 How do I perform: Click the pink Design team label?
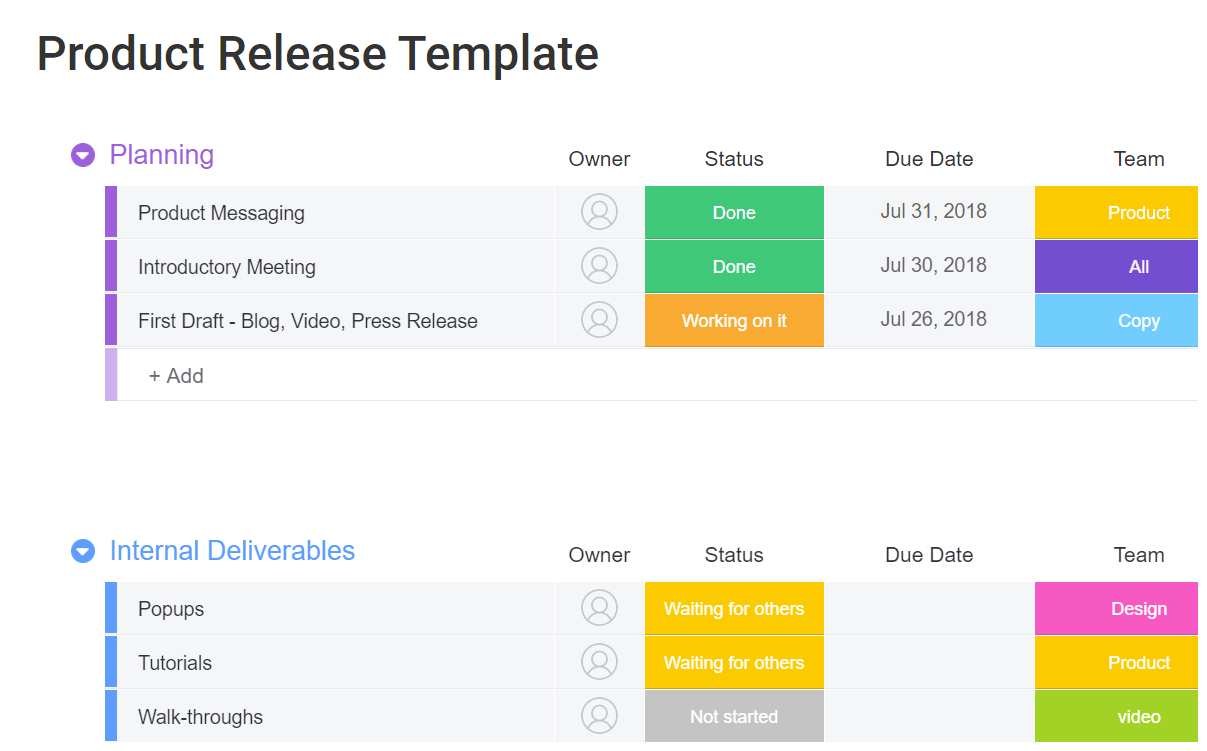(1116, 609)
